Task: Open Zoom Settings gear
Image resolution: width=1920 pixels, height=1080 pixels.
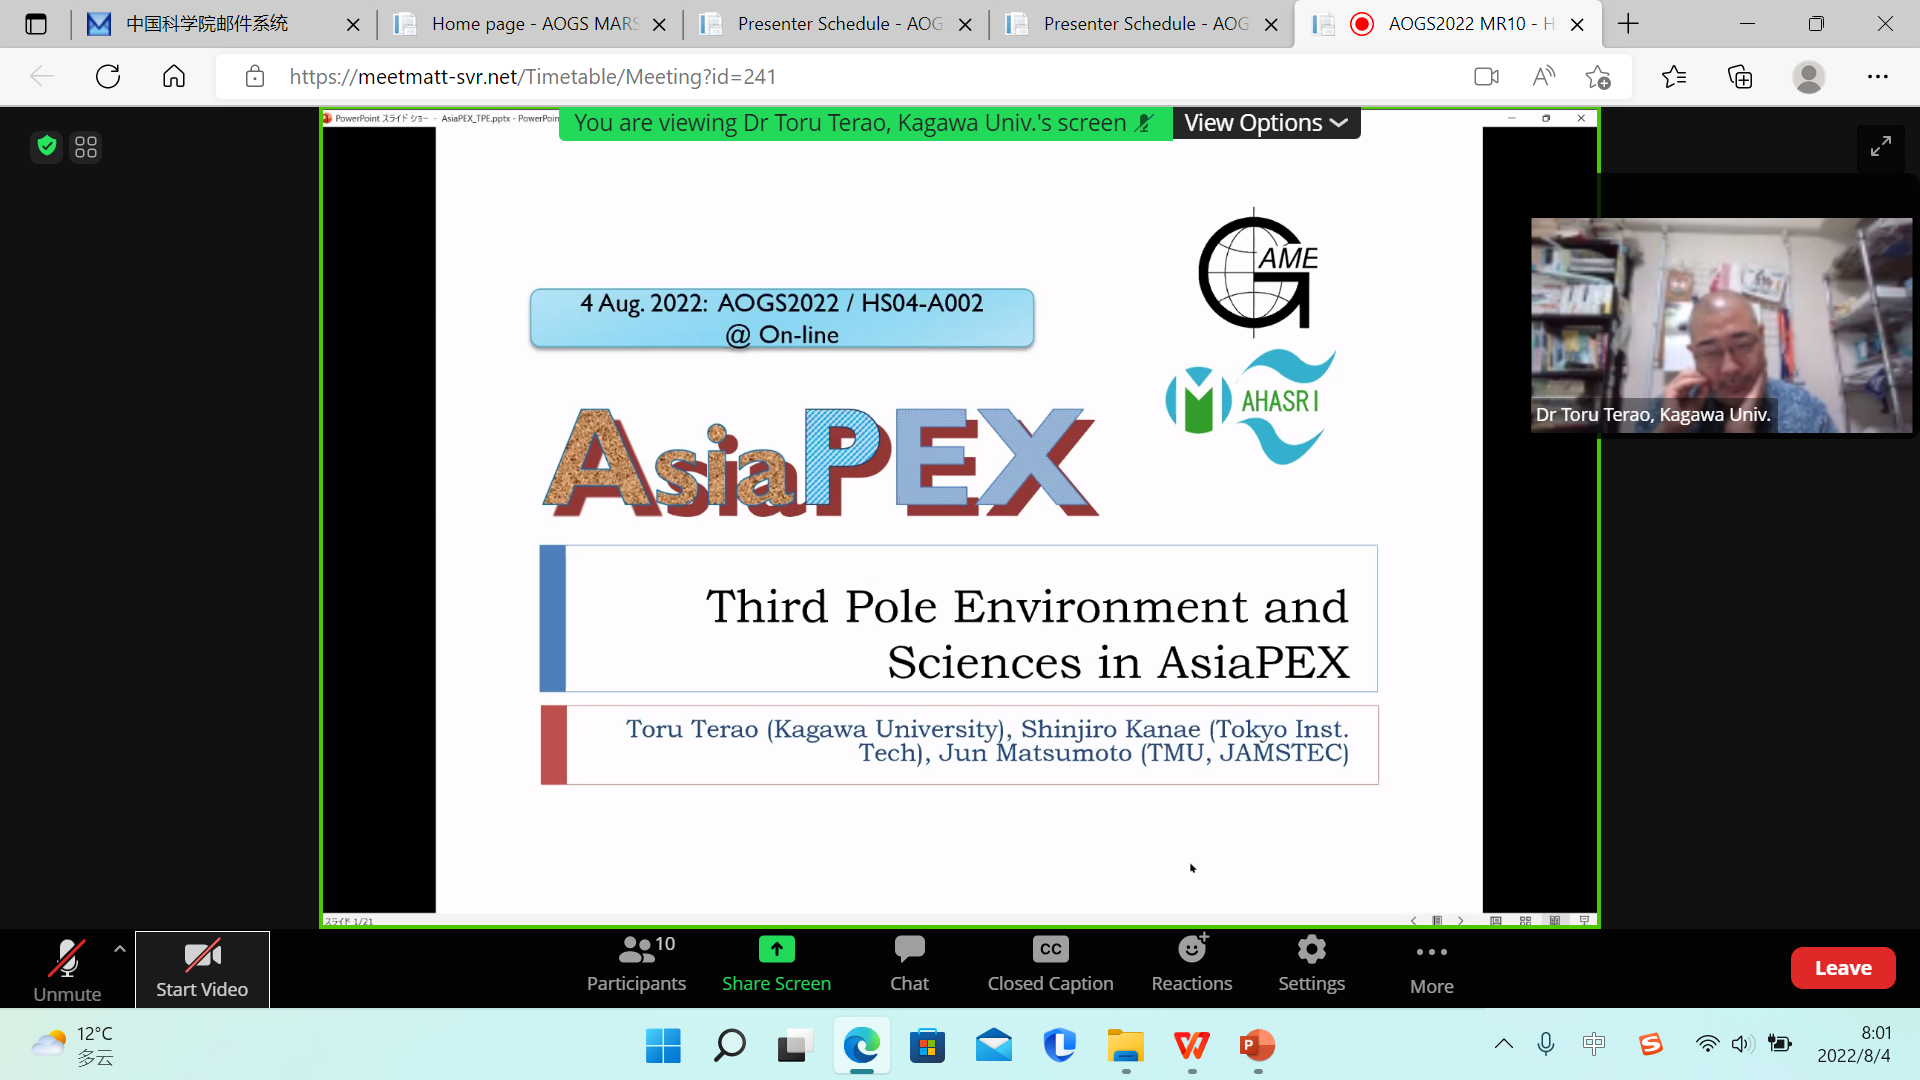Action: (1311, 963)
